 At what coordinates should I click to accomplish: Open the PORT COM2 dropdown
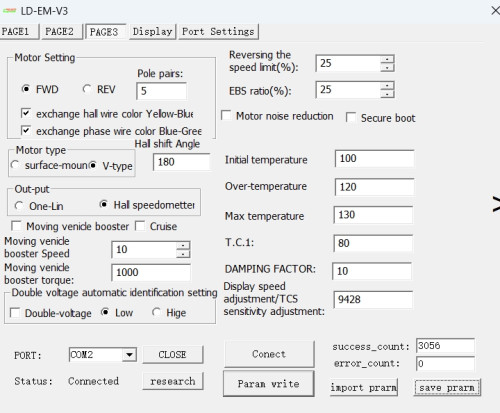coord(129,355)
